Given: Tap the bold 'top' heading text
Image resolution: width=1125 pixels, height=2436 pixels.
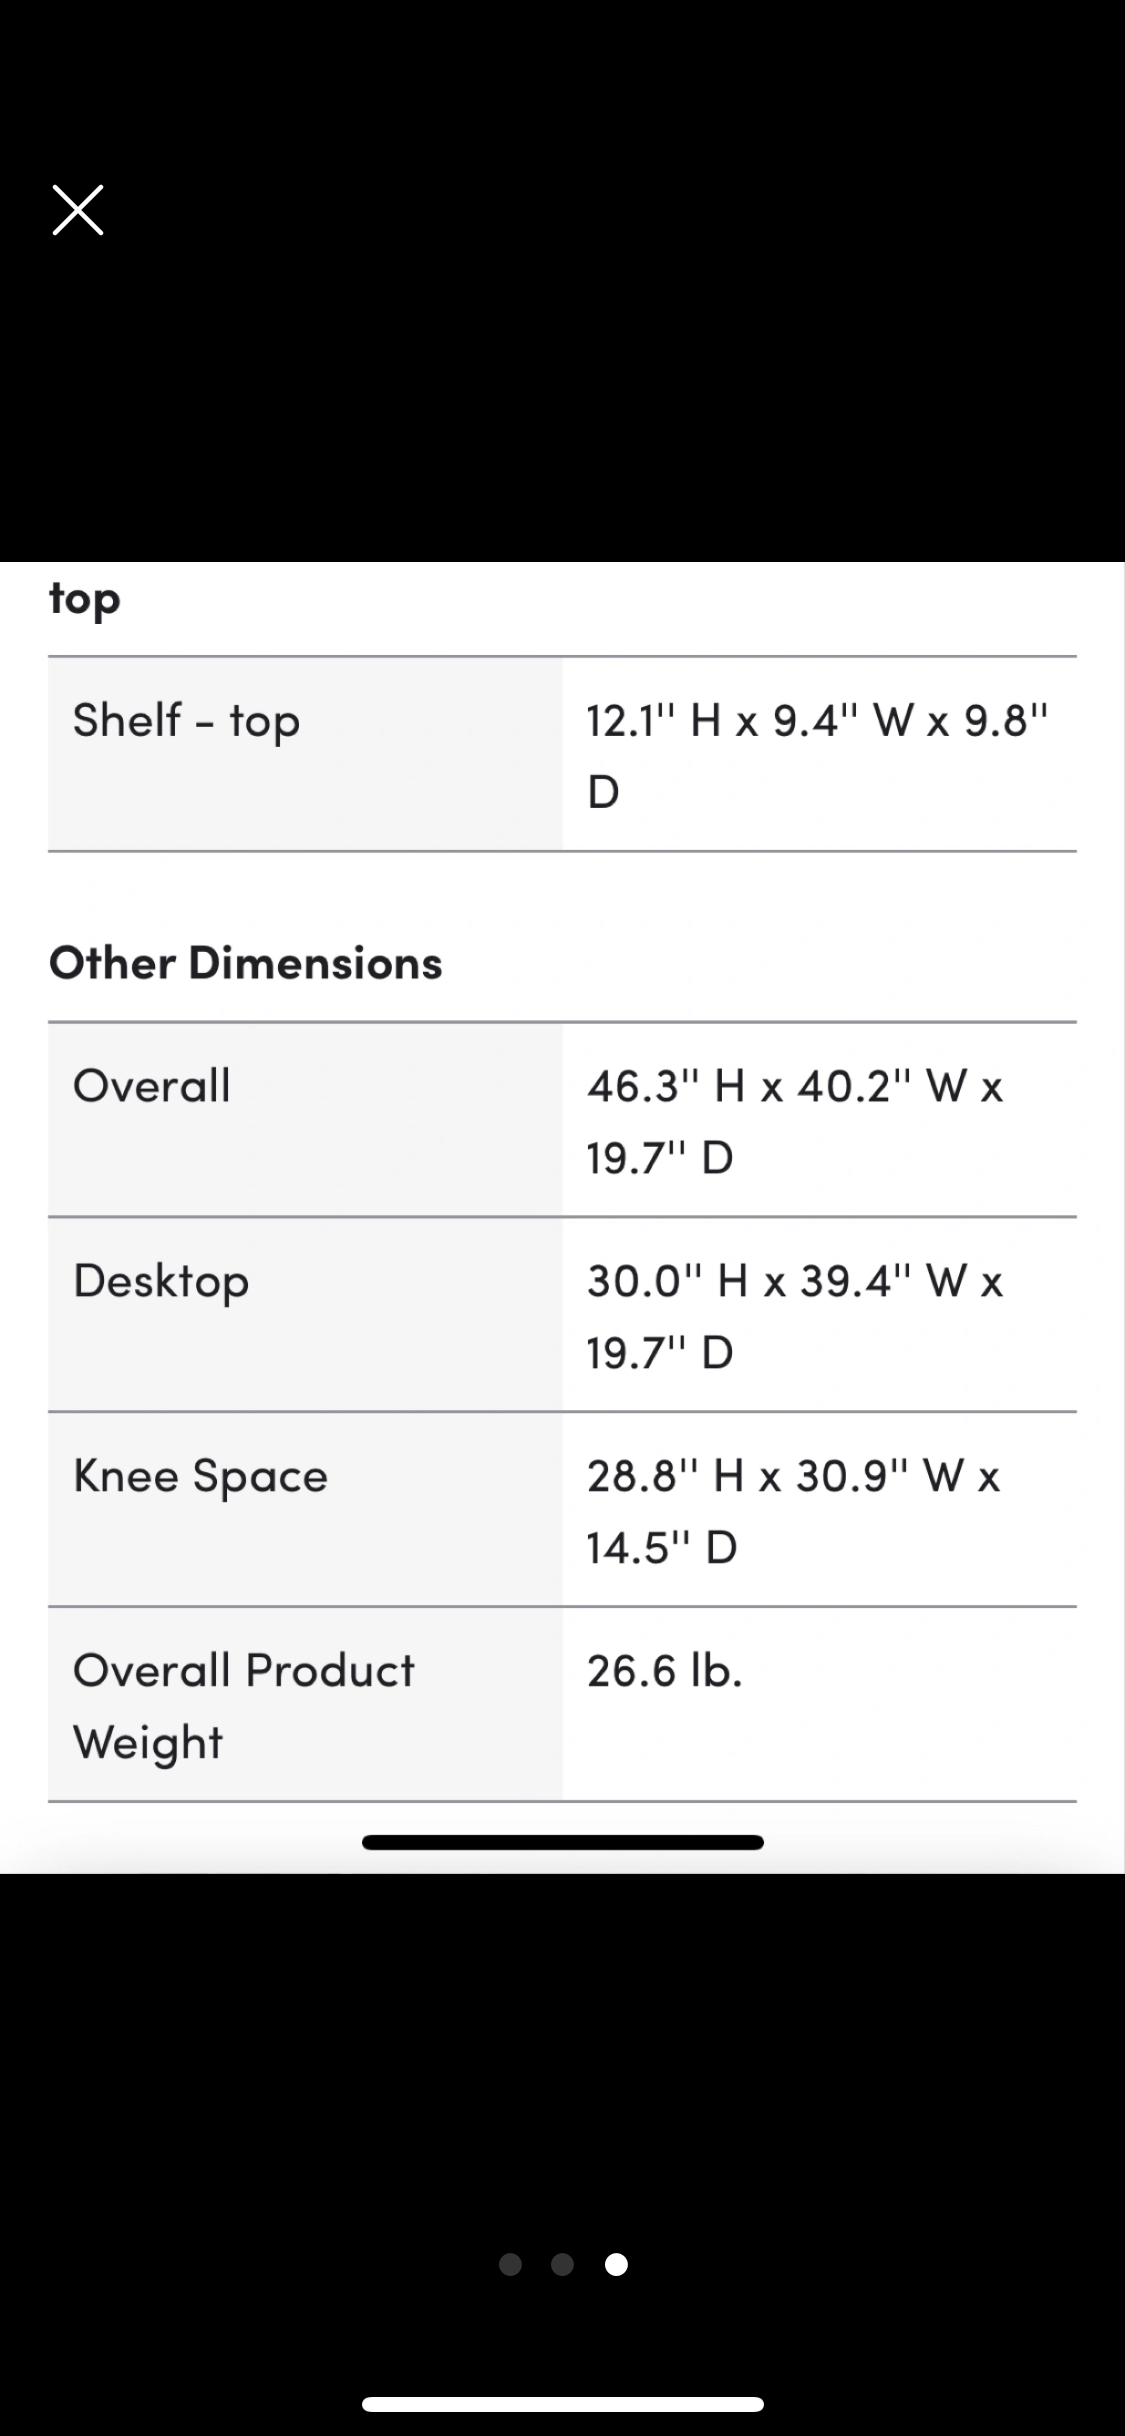Looking at the screenshot, I should pyautogui.click(x=85, y=600).
